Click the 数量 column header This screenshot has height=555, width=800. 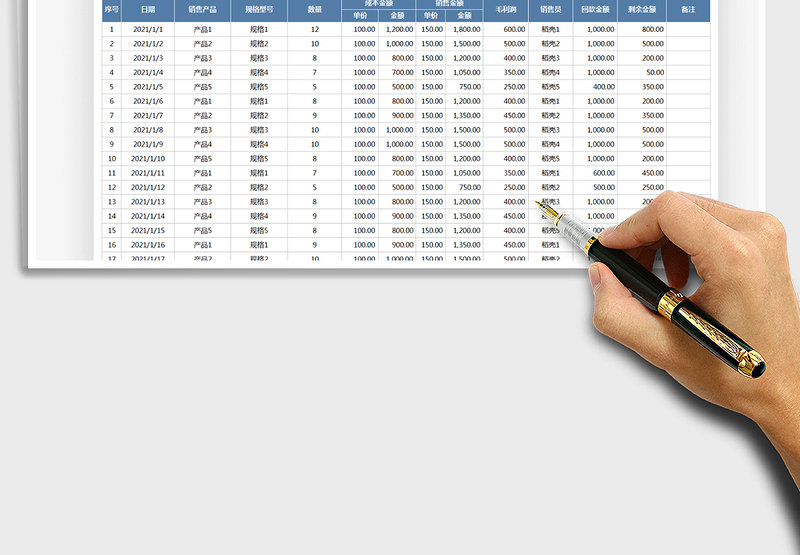pyautogui.click(x=314, y=10)
